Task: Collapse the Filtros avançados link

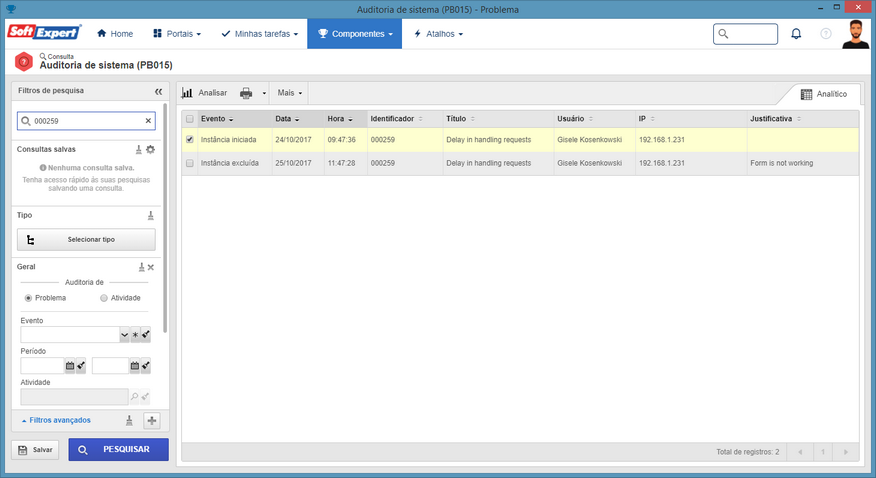Action: click(56, 420)
